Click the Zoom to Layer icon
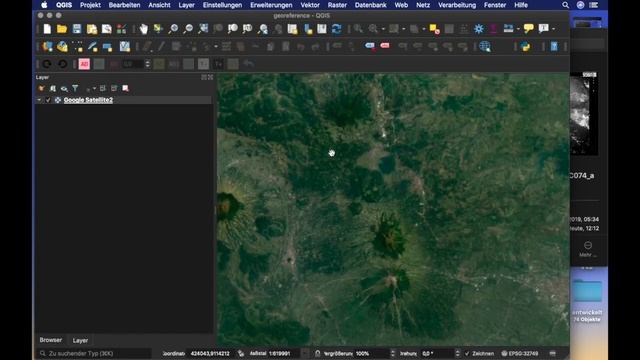Image resolution: width=640 pixels, height=360 pixels. (233, 29)
